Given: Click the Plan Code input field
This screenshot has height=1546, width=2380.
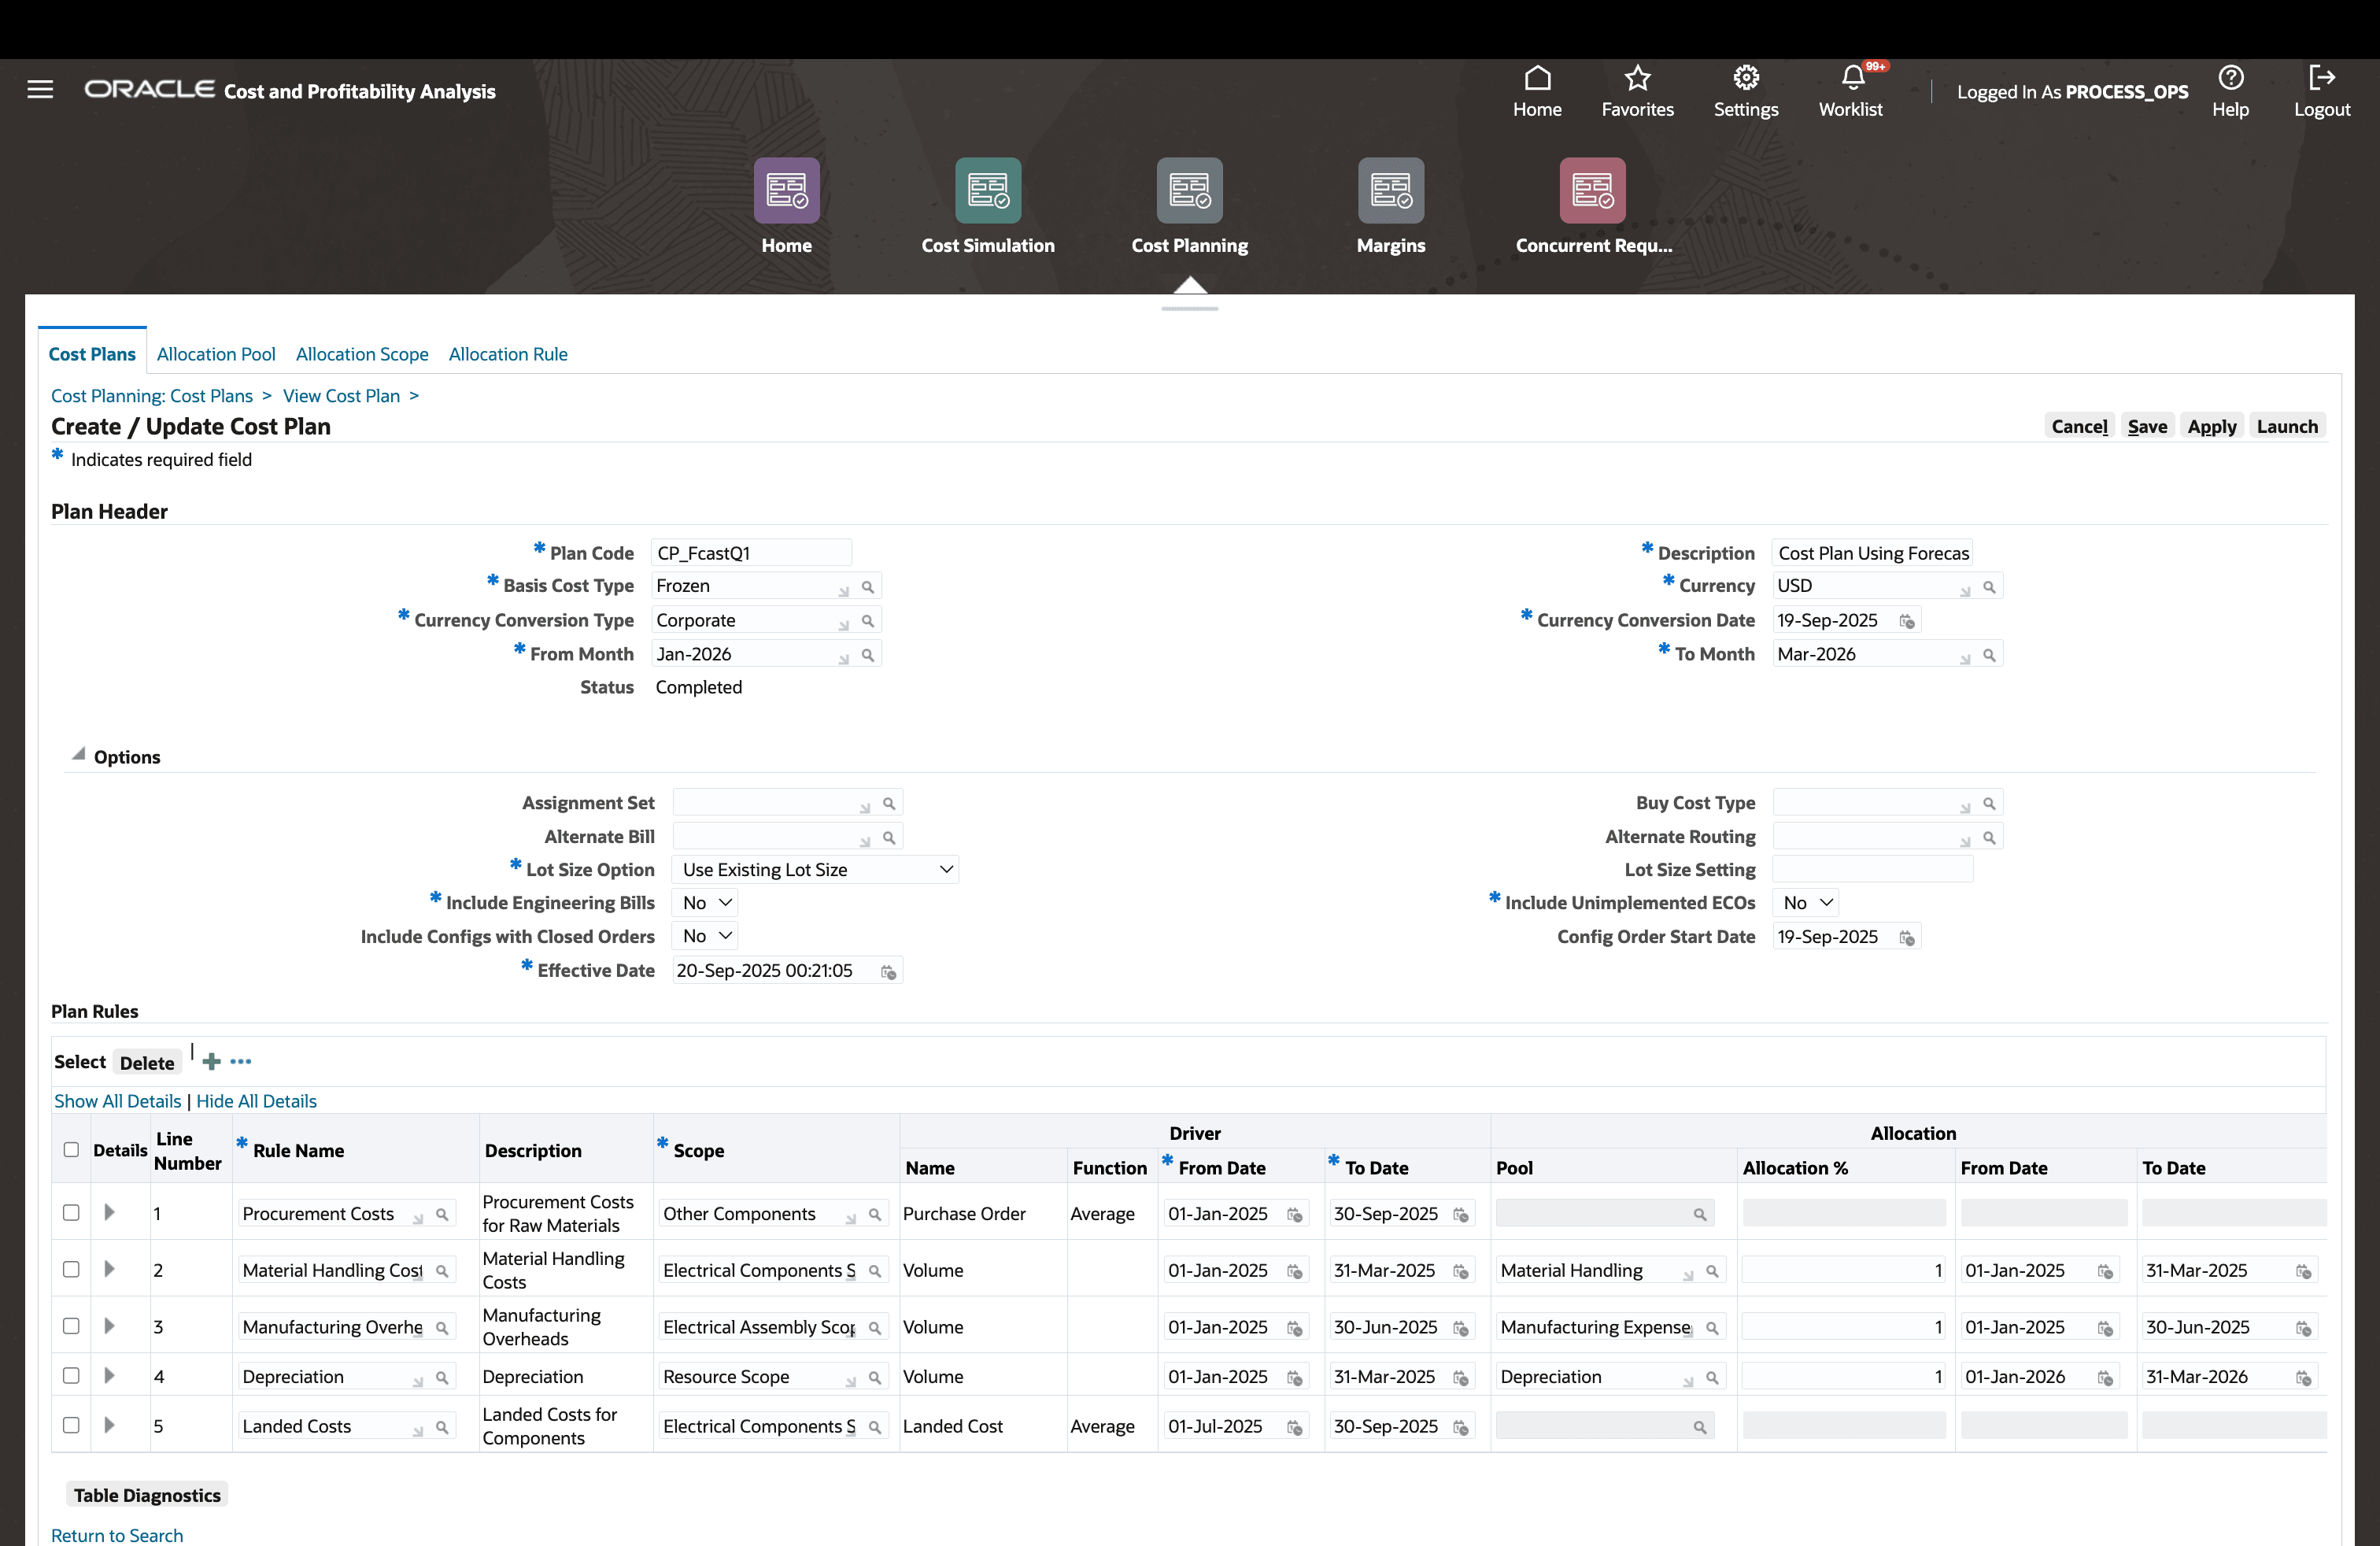Looking at the screenshot, I should [x=750, y=553].
